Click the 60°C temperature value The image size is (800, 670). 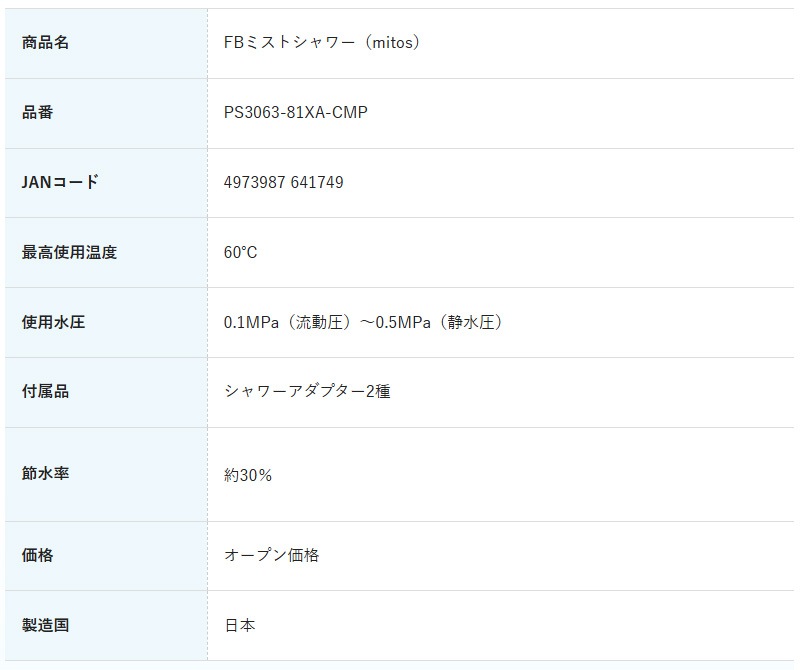[x=241, y=253]
